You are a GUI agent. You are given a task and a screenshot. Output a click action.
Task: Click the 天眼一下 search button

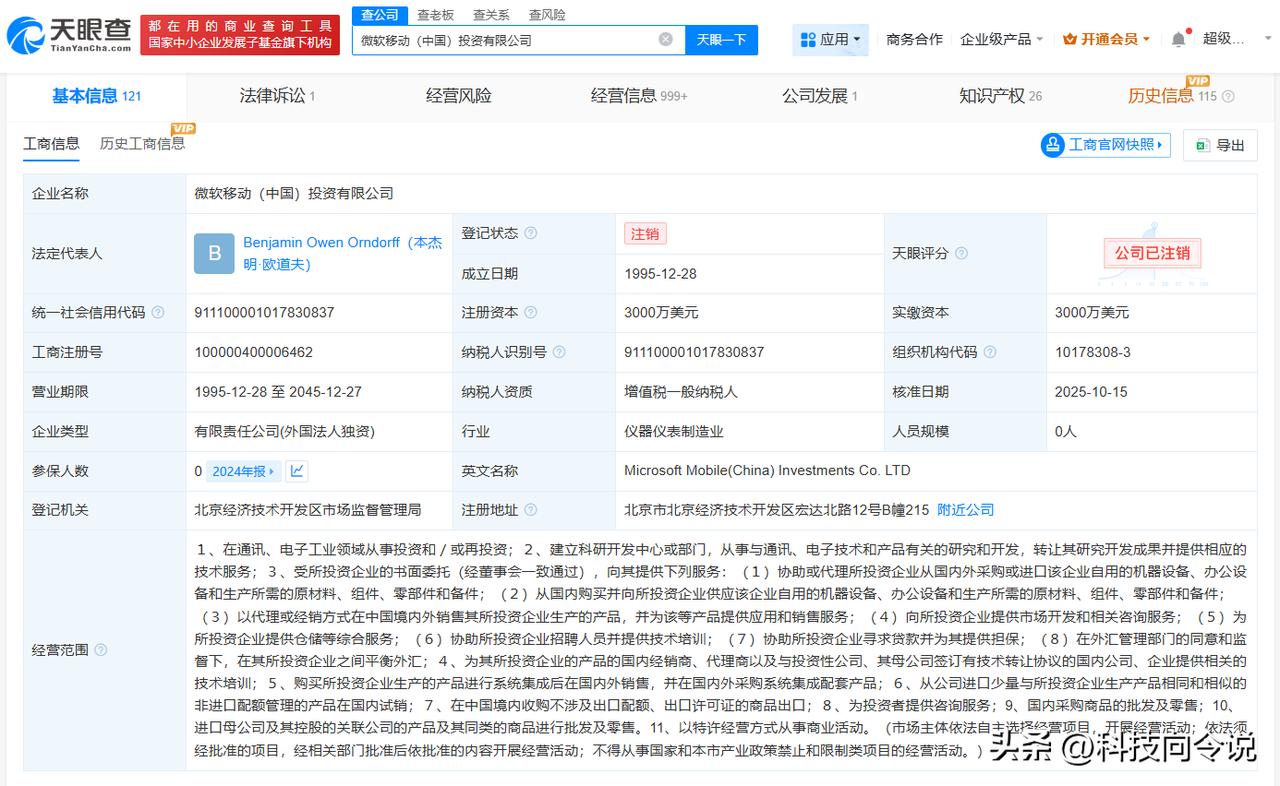pos(721,38)
